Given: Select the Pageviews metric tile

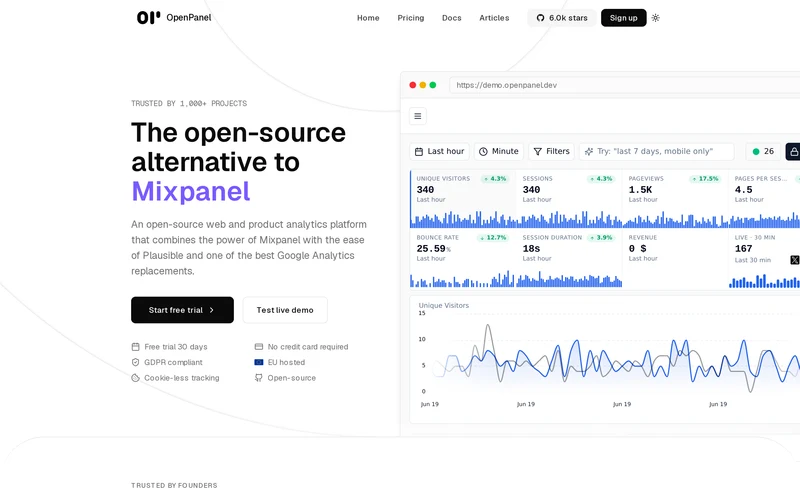Looking at the screenshot, I should click(675, 199).
